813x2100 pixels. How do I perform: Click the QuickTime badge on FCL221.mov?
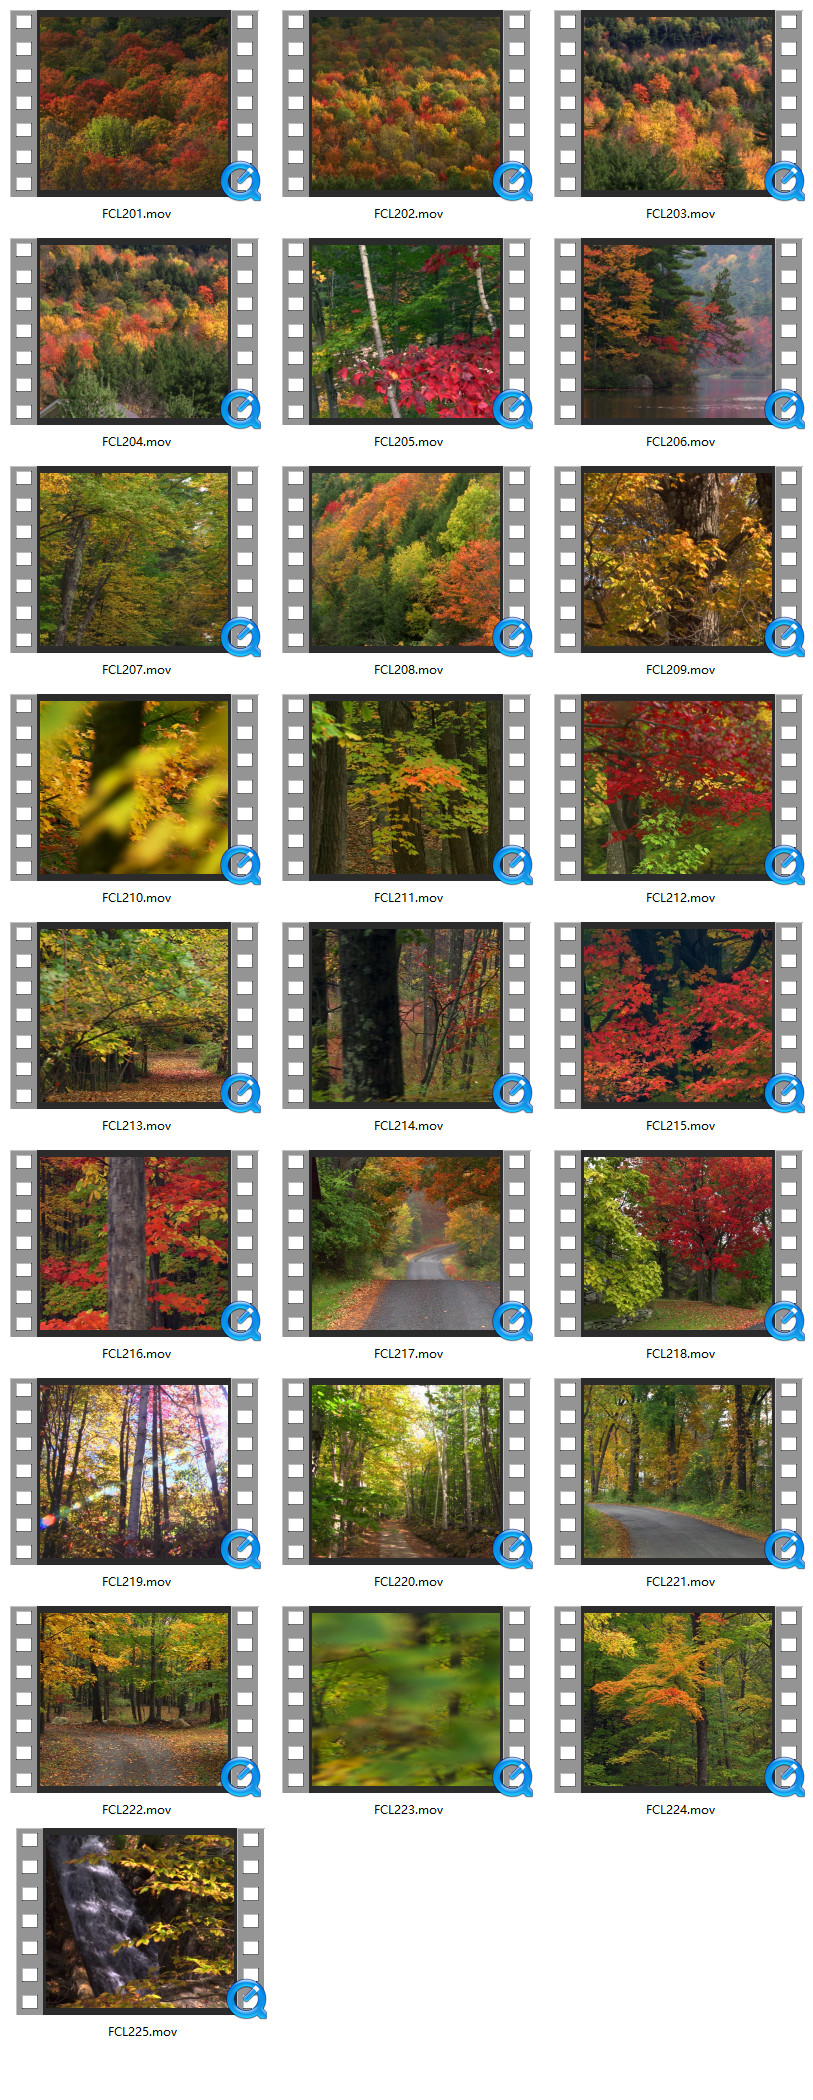[x=785, y=1549]
